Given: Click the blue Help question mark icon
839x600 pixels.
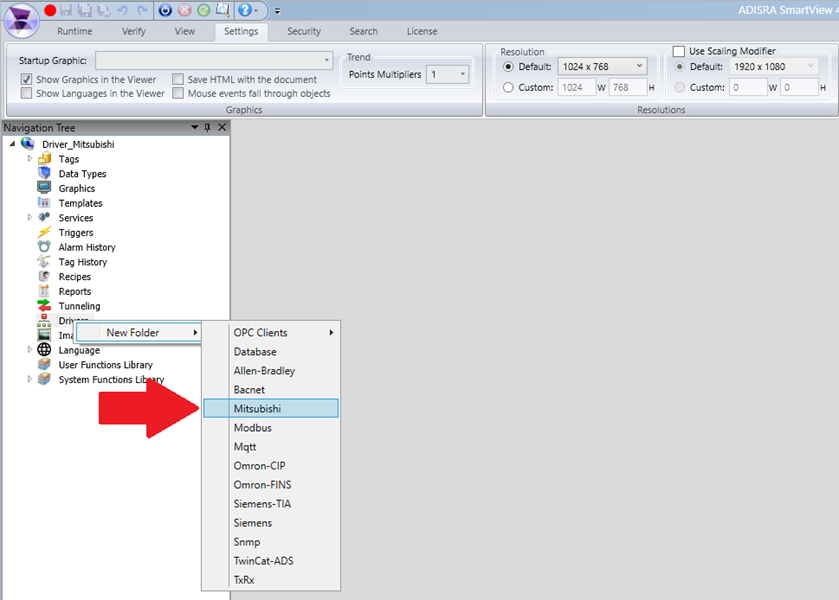Looking at the screenshot, I should coord(245,10).
